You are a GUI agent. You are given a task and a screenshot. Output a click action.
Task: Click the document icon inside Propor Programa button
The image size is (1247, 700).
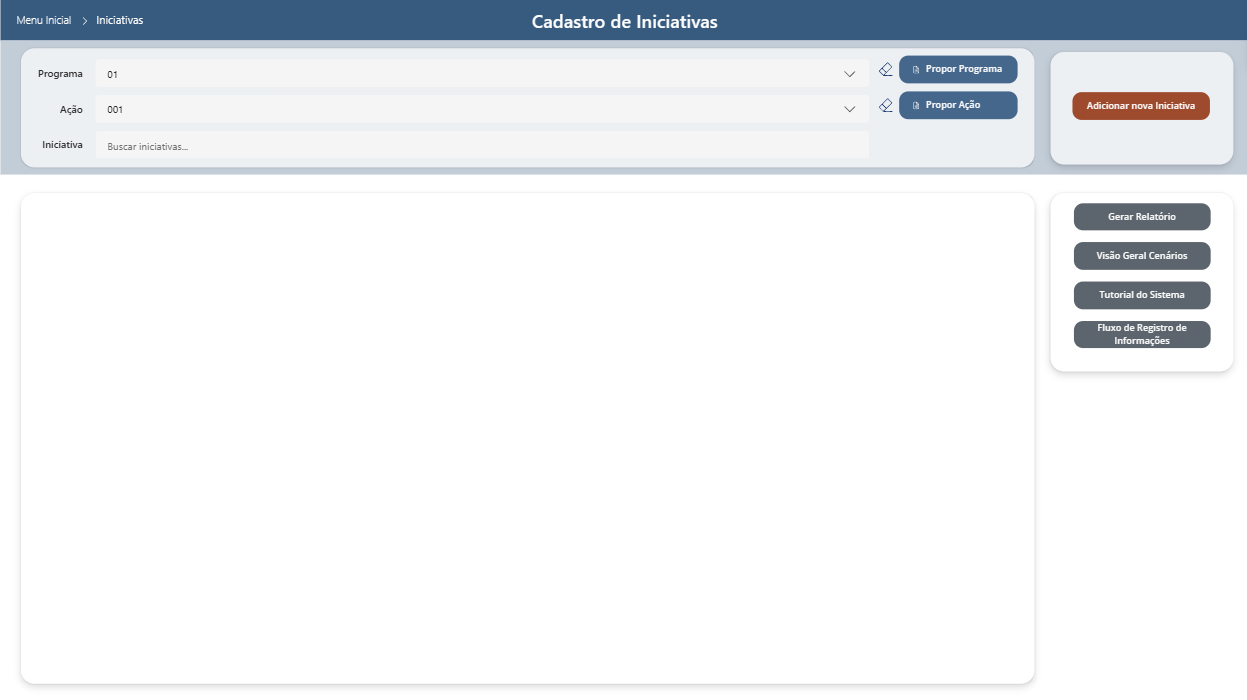point(915,69)
